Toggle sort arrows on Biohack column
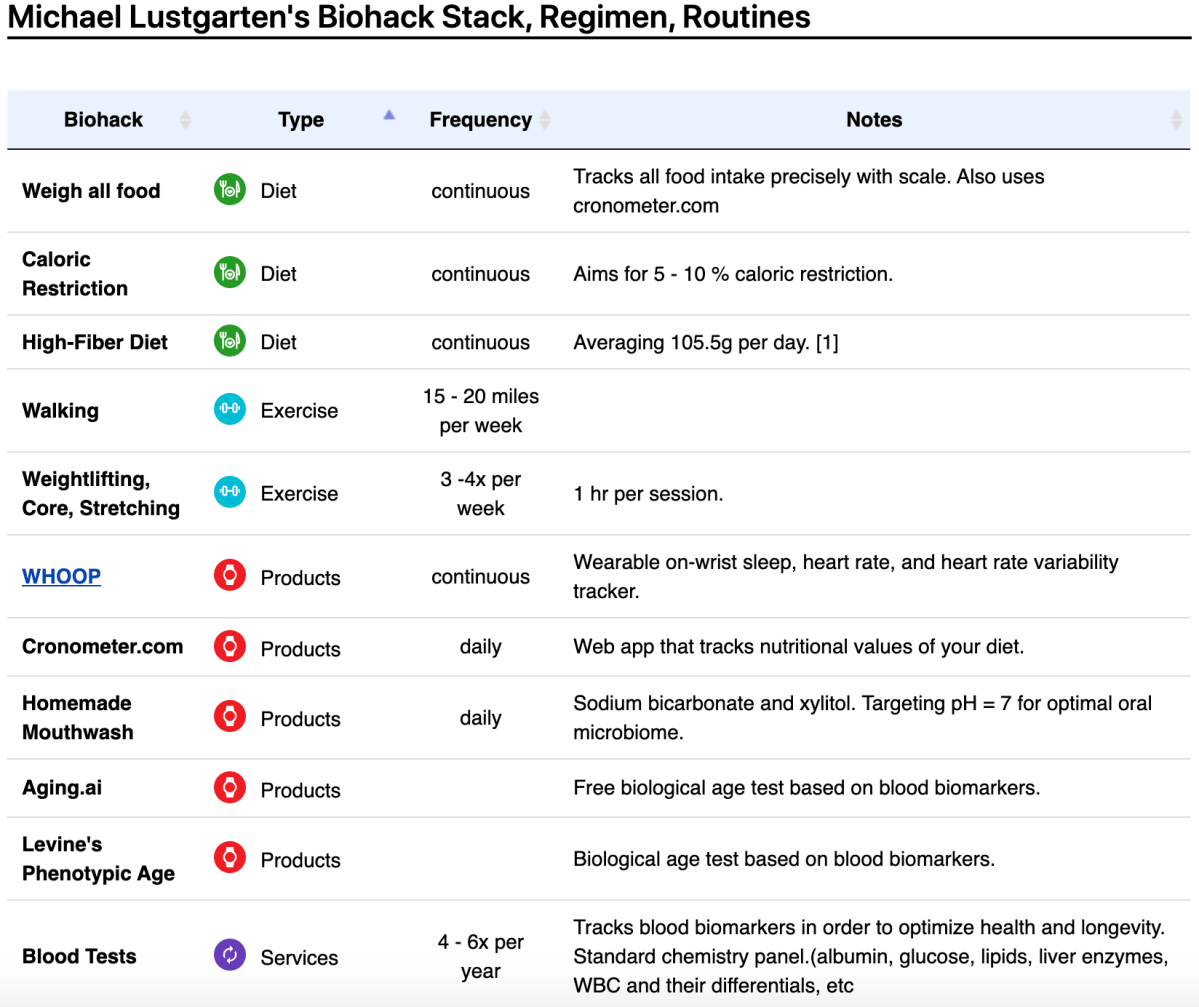Screen dimensions: 1199x1007 coord(185,120)
